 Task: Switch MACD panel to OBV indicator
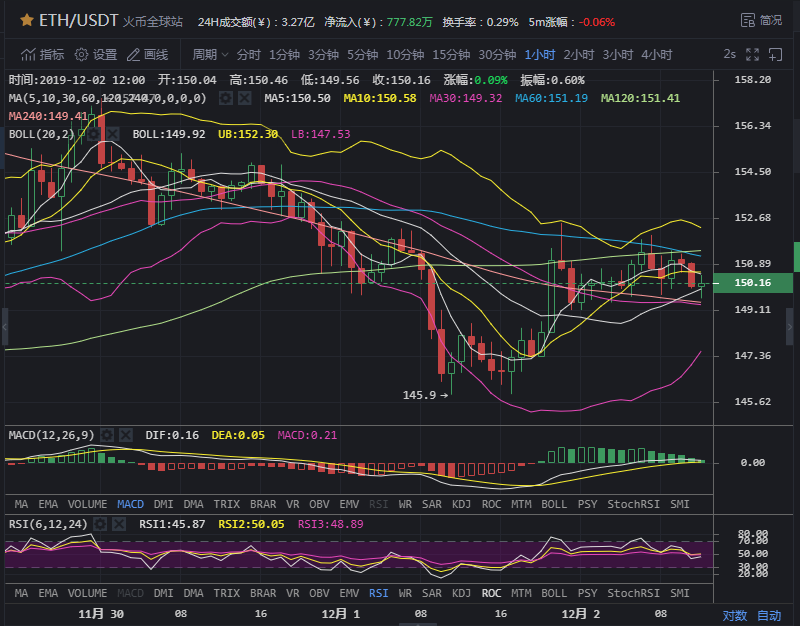pyautogui.click(x=319, y=504)
